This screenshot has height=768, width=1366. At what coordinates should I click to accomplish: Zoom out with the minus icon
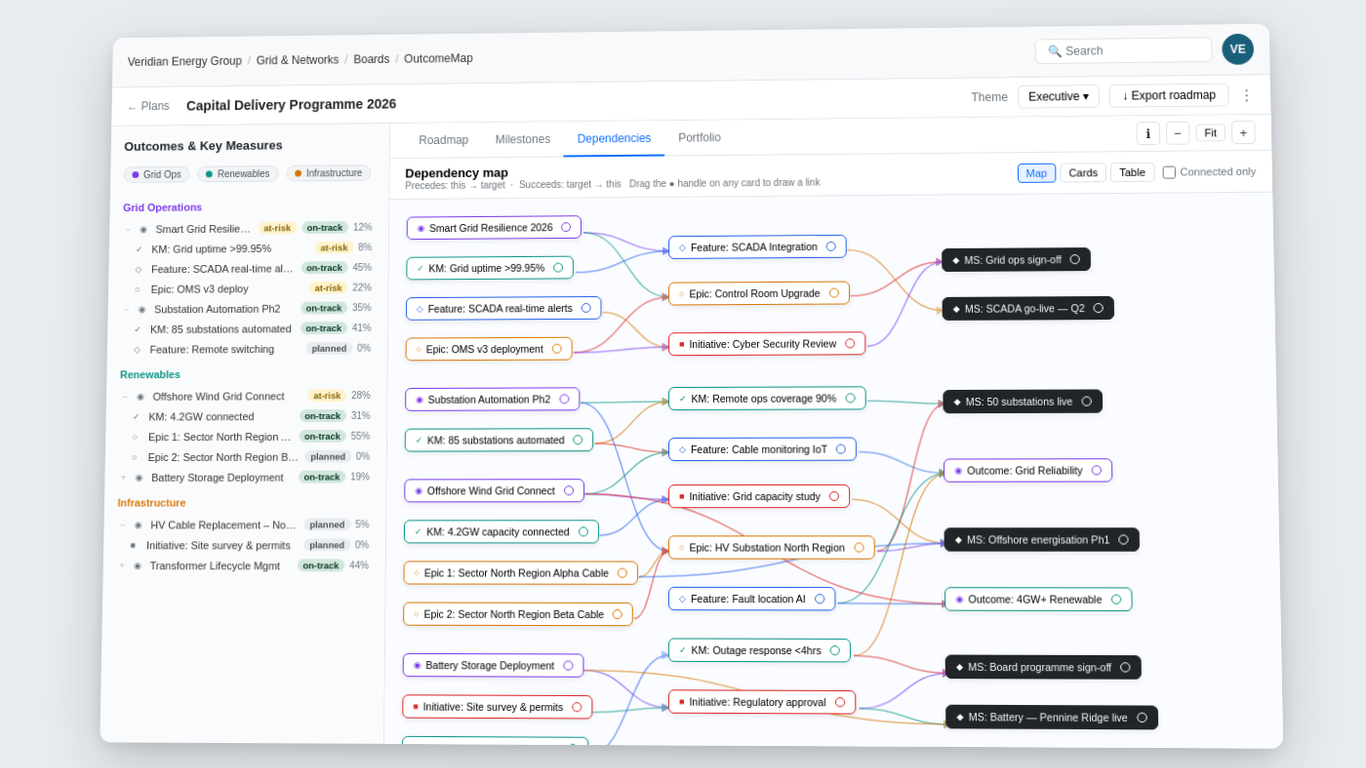pyautogui.click(x=1177, y=132)
